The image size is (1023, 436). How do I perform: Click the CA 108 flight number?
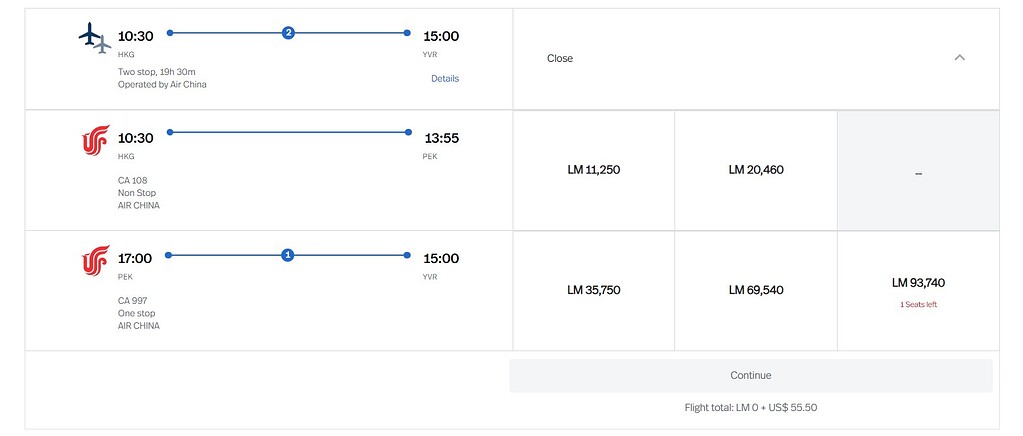[133, 180]
